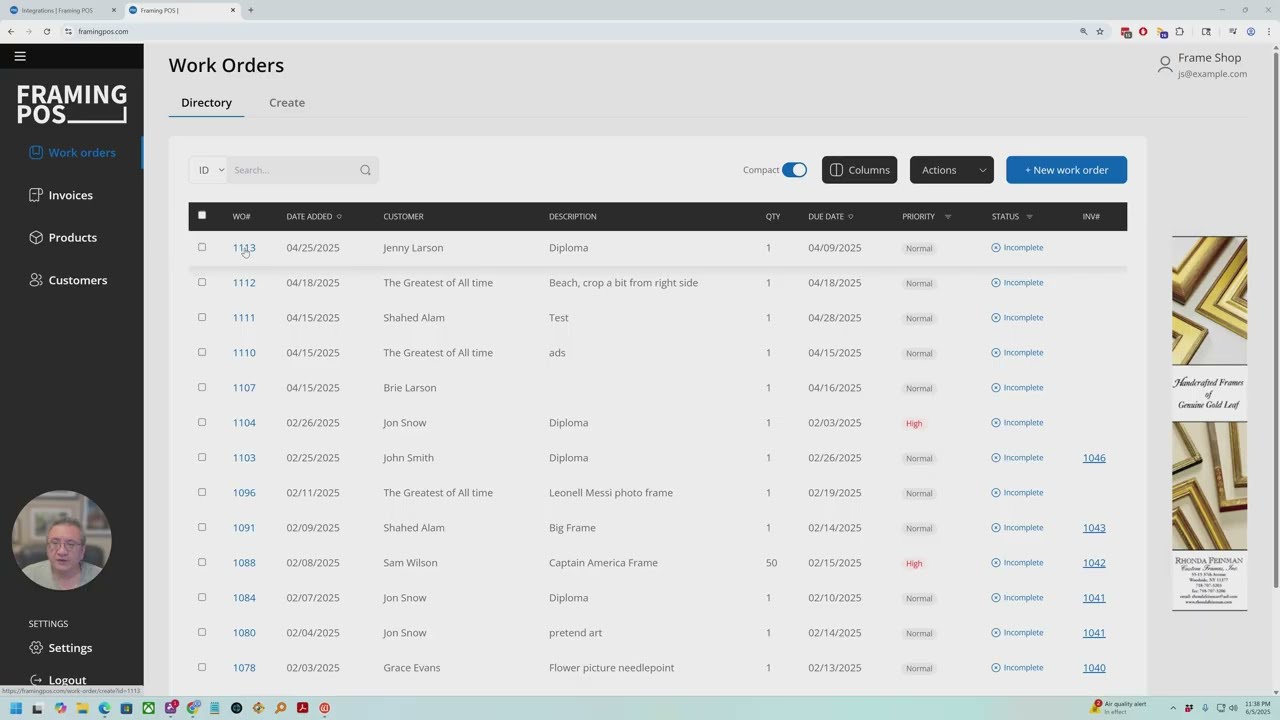Bookmark this page with star icon
Image resolution: width=1280 pixels, height=720 pixels.
(1100, 31)
